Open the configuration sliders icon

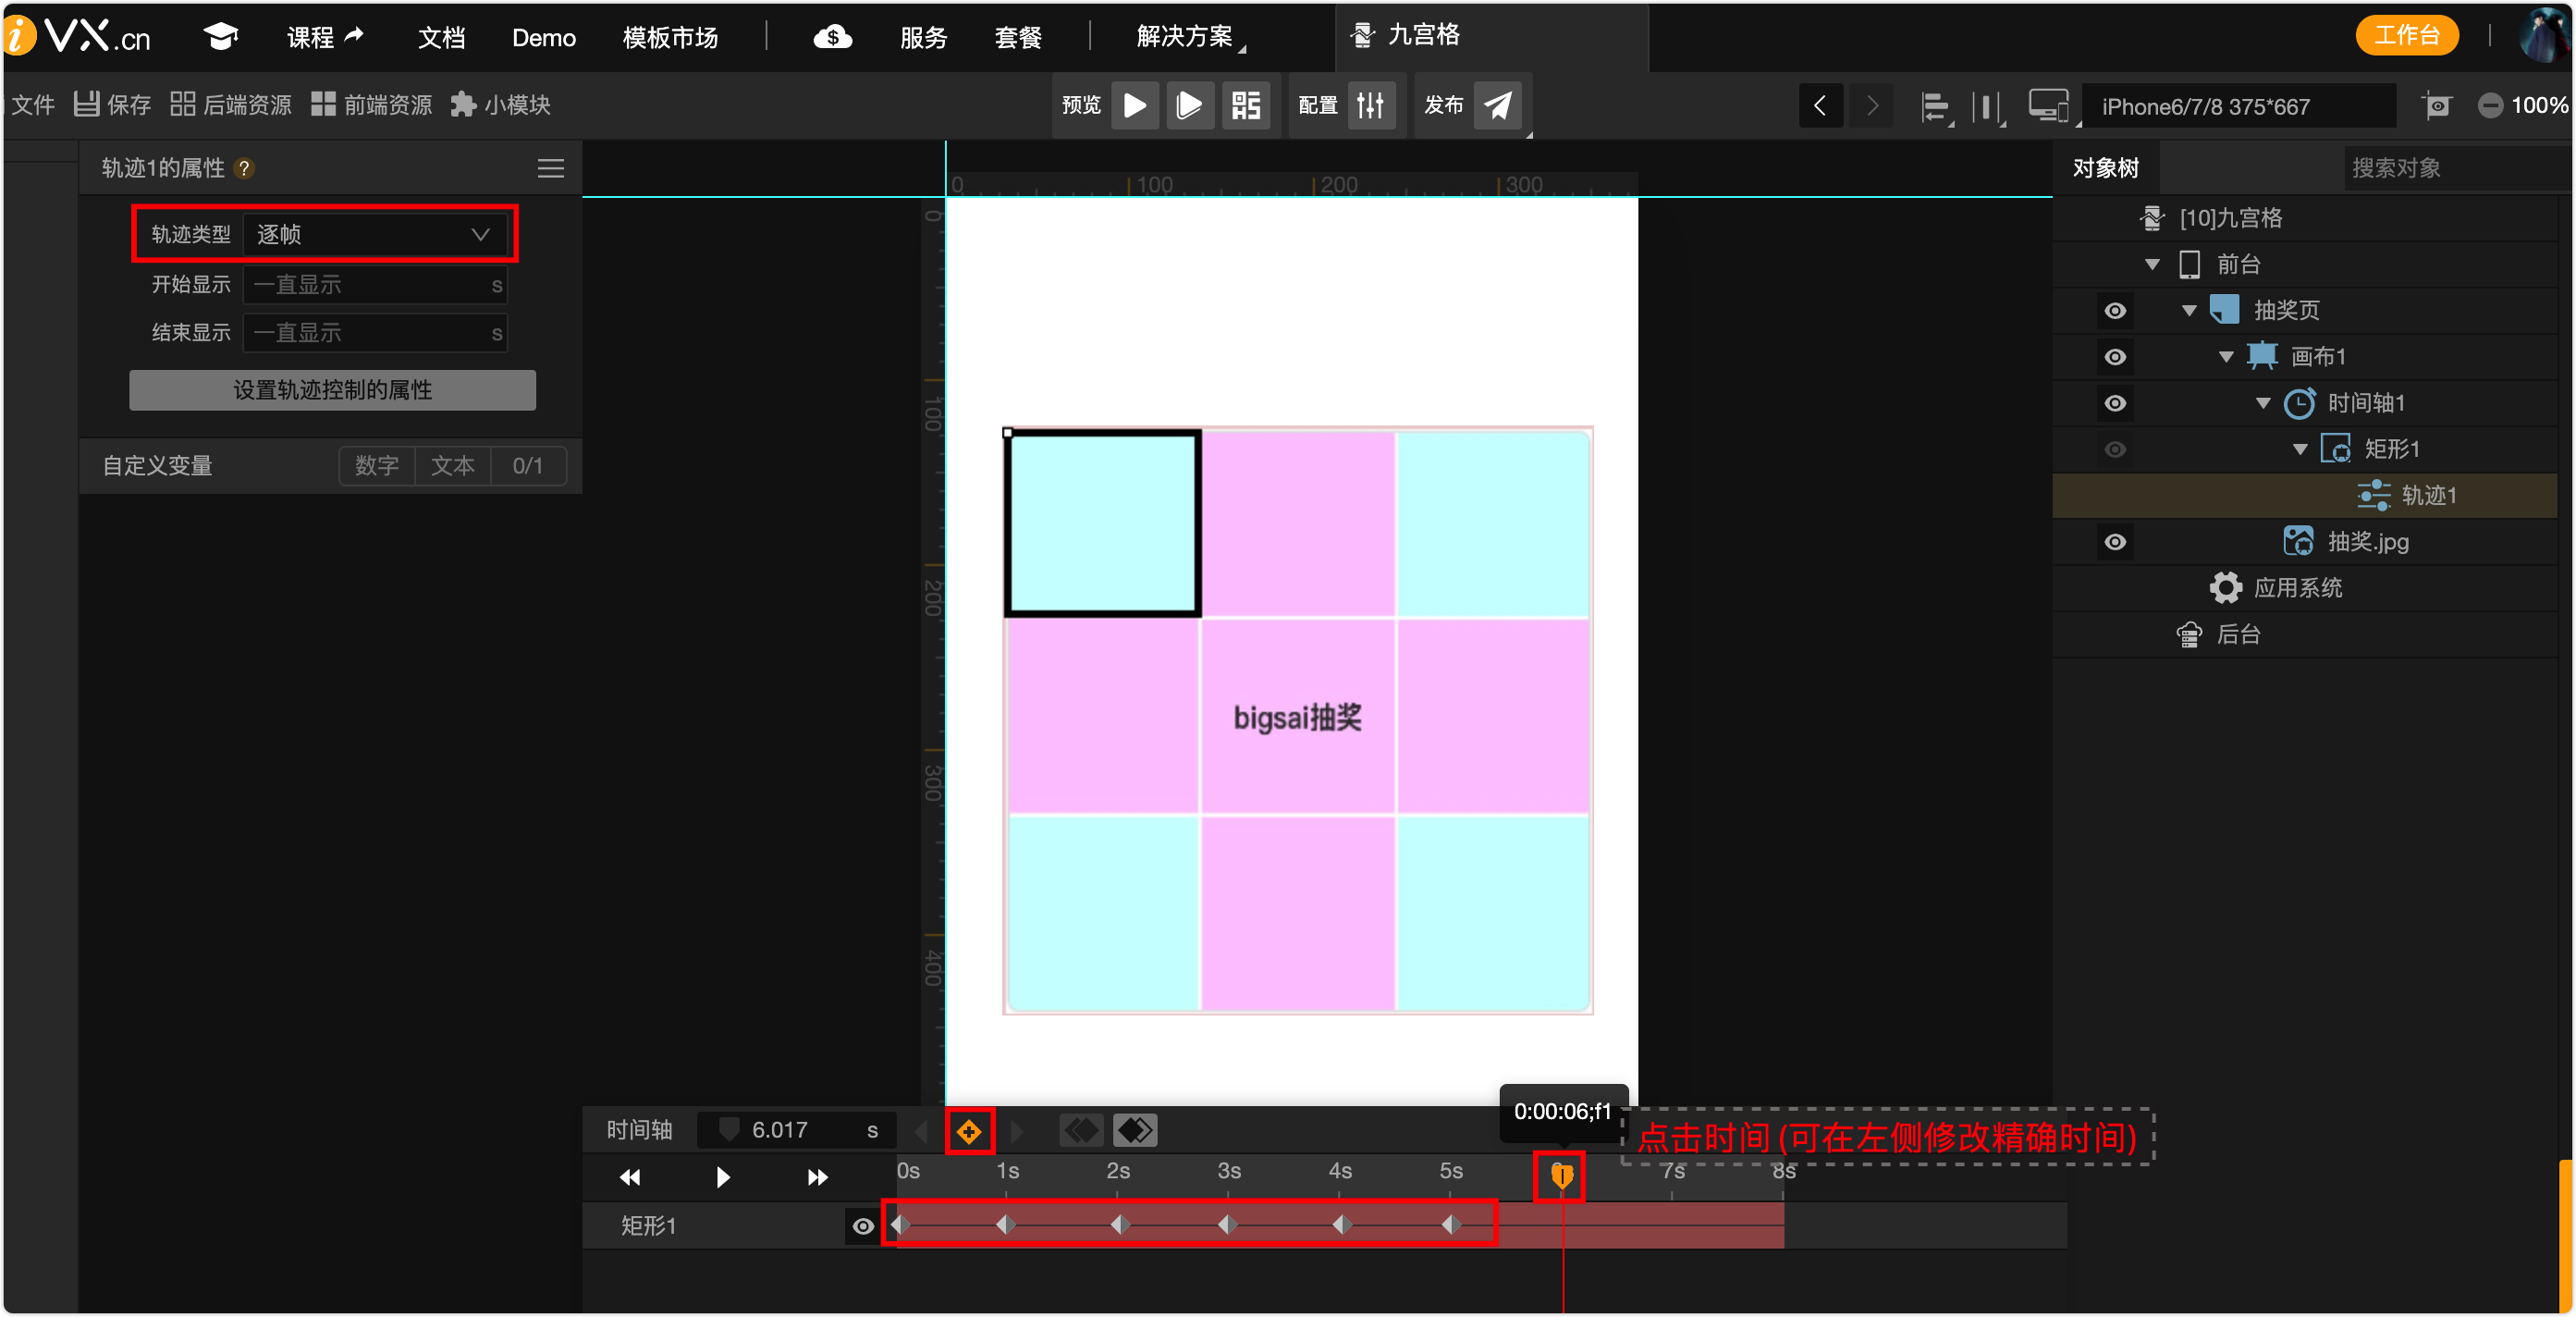pyautogui.click(x=1370, y=105)
